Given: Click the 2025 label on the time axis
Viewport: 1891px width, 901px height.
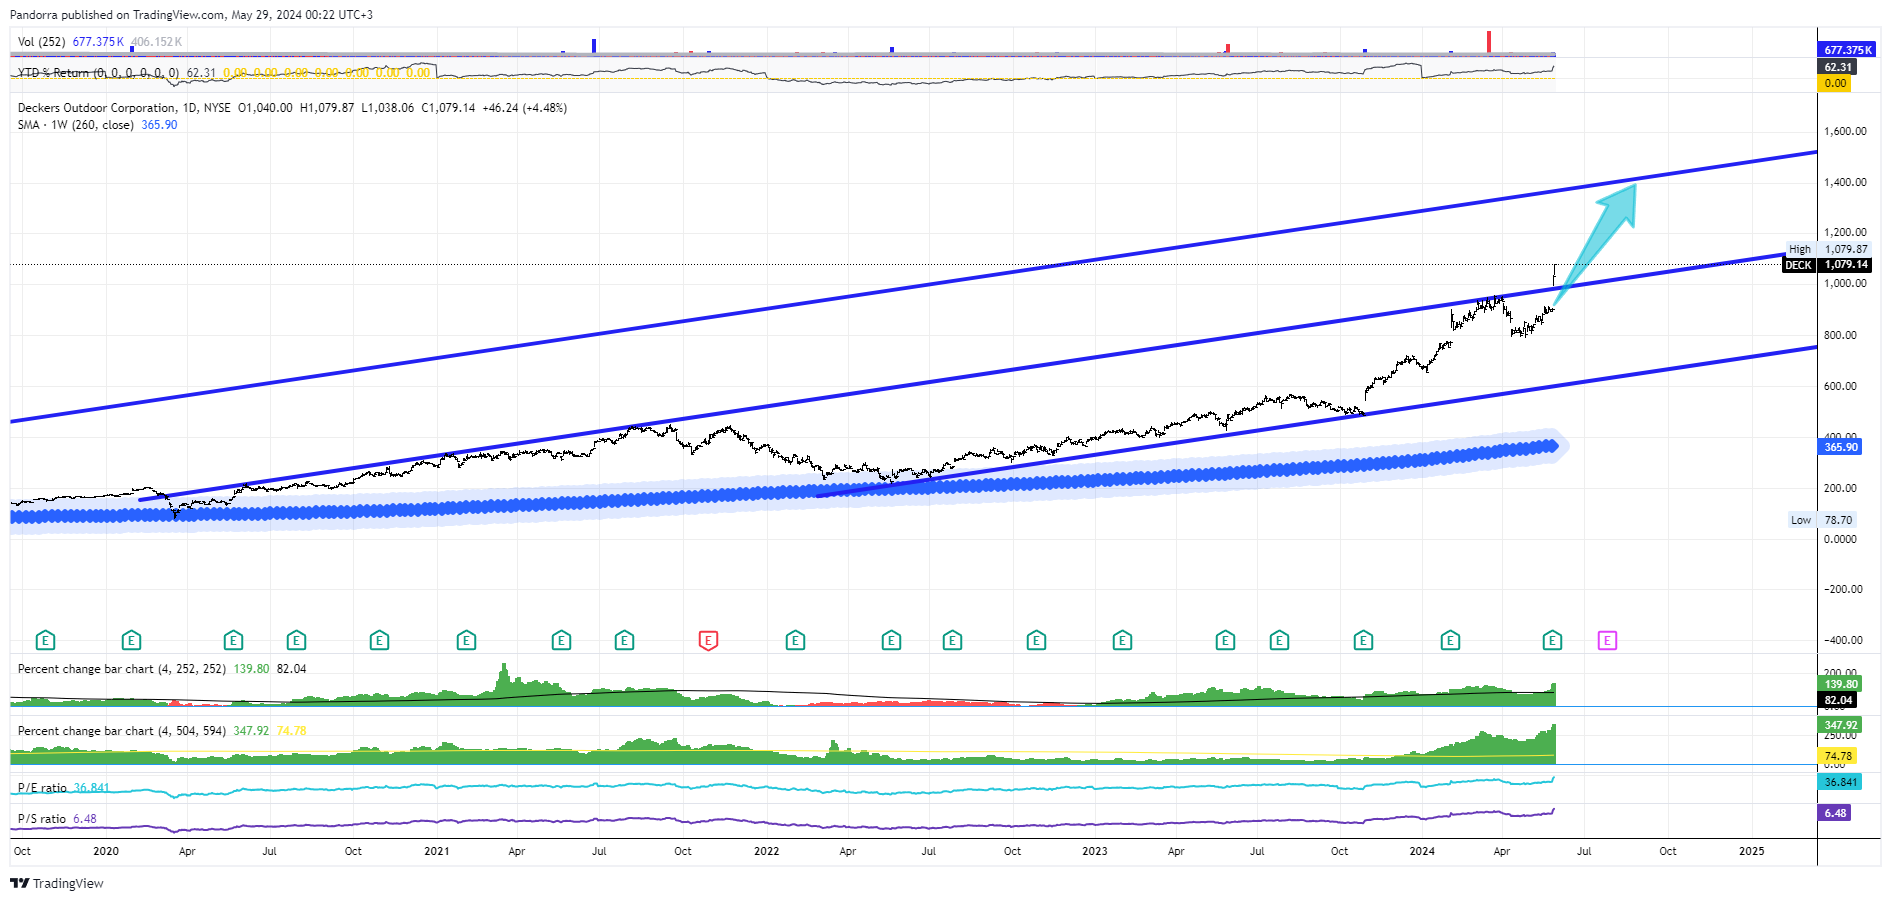Looking at the screenshot, I should point(1752,852).
